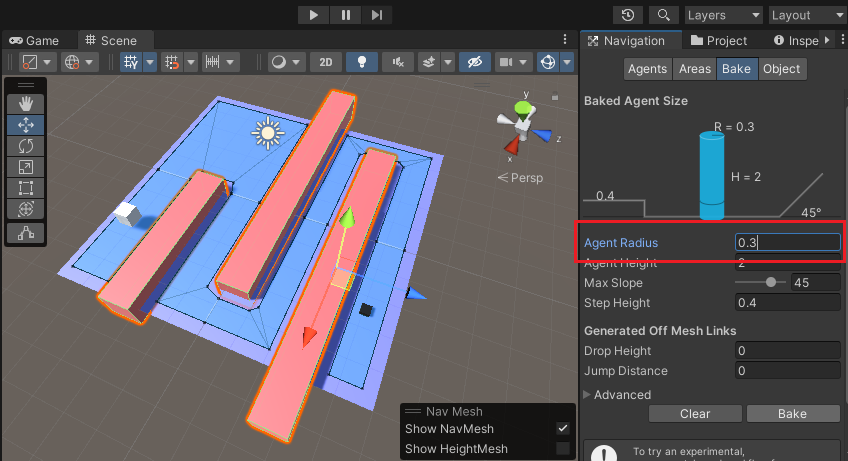Click the shaded sphere debug draw mode icon
This screenshot has height=461, width=848.
click(x=279, y=62)
